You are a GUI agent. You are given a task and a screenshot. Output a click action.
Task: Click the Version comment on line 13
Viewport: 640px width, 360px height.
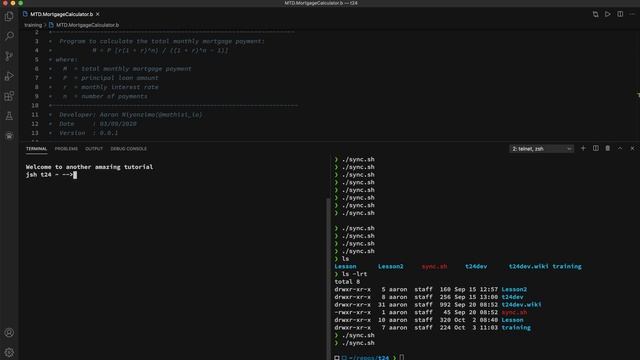(x=89, y=133)
